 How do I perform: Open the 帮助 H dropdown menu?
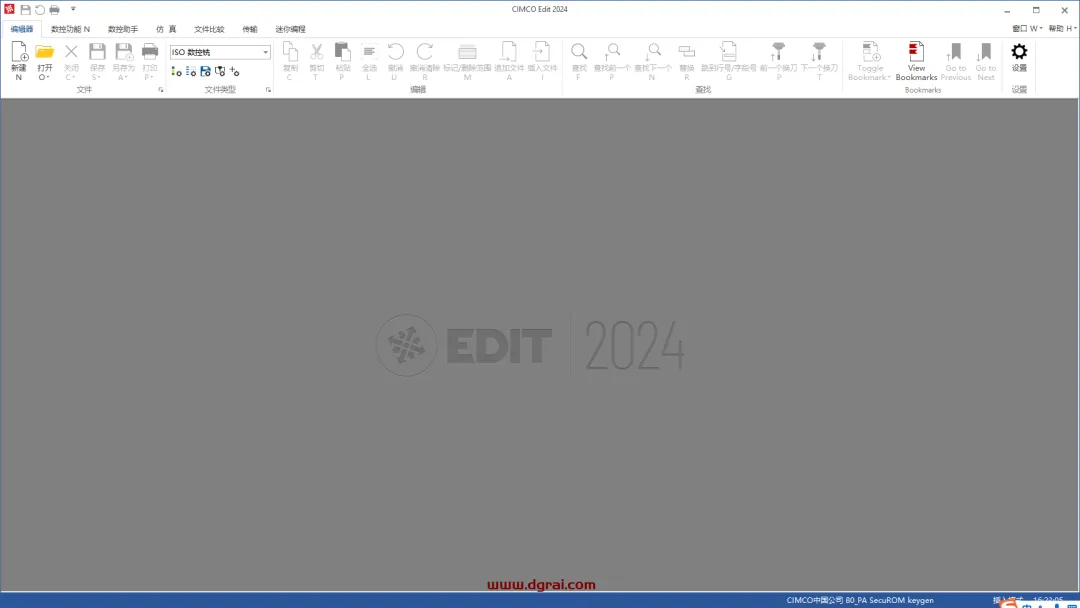[1062, 29]
